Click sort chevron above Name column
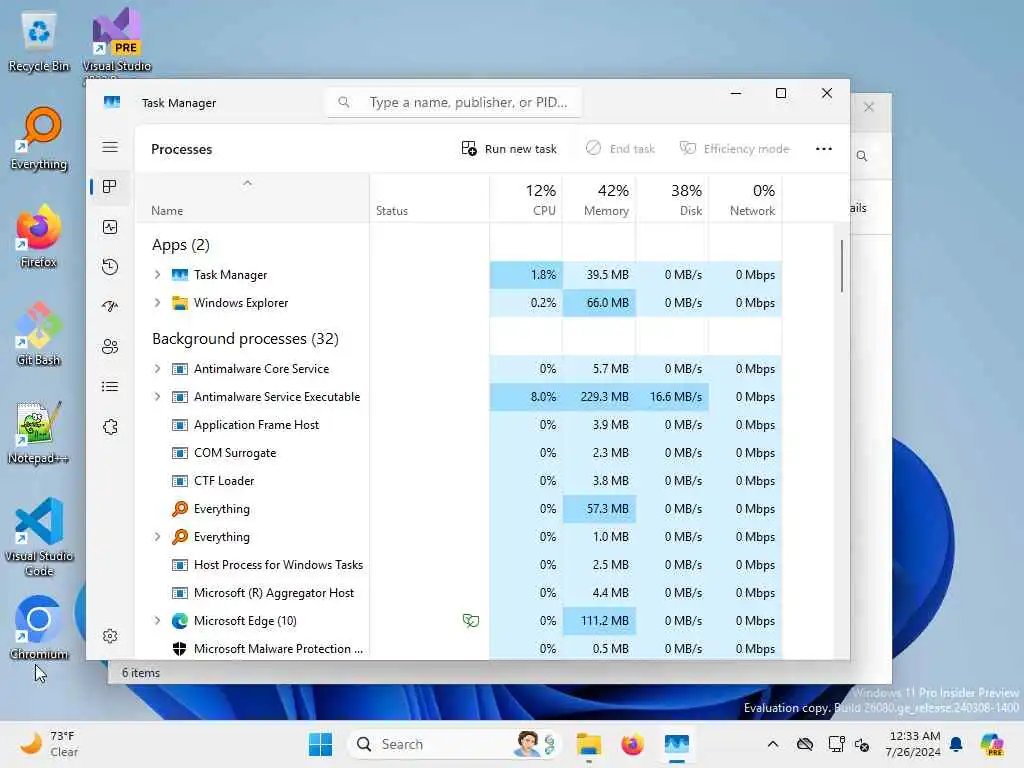The image size is (1024, 768). click(247, 184)
